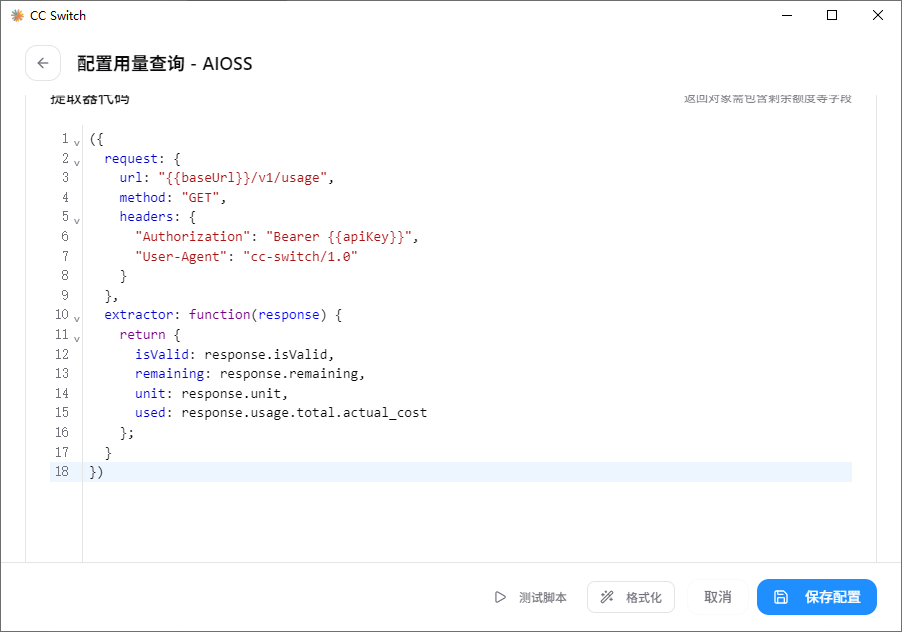Screen dimensions: 902x632
Task: Click the used actual_cost code line
Action: click(x=281, y=413)
